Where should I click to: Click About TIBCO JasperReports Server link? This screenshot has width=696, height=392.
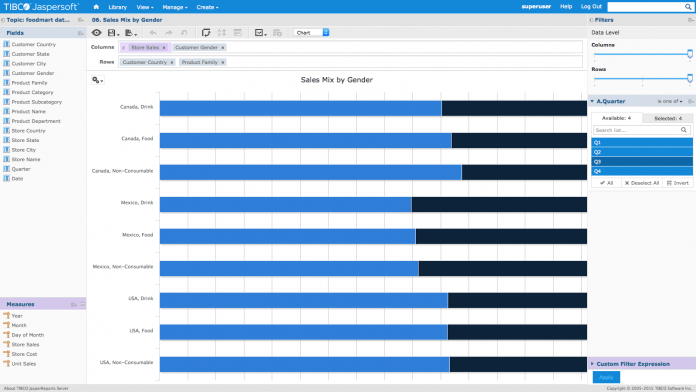tap(36, 388)
